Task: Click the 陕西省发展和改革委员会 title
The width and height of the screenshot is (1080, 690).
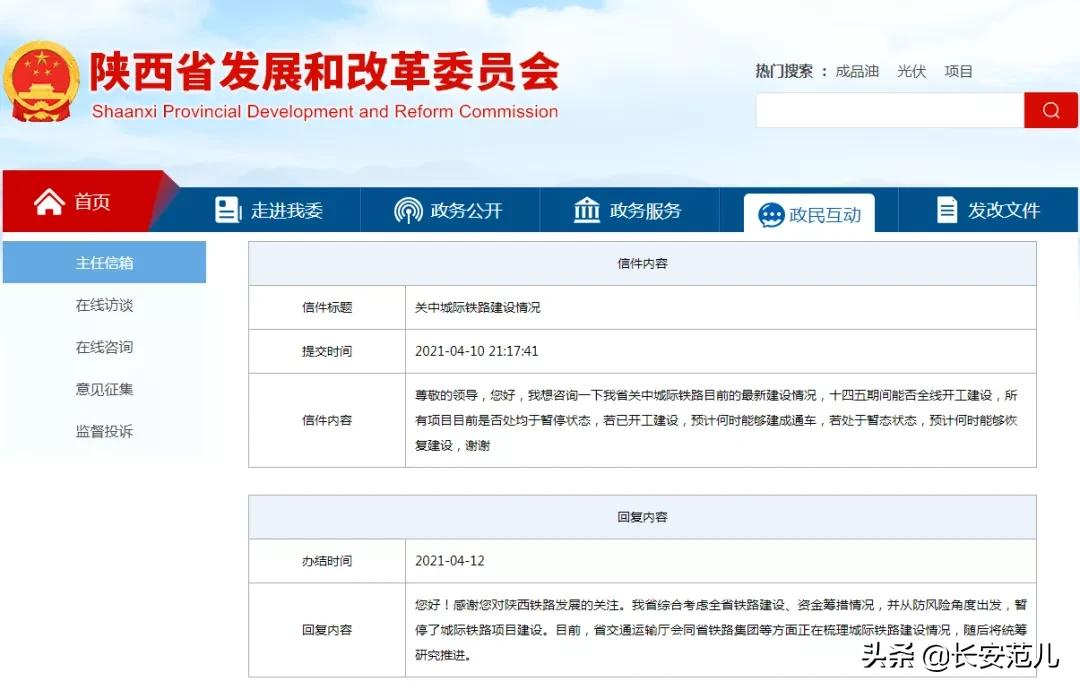Action: 324,72
